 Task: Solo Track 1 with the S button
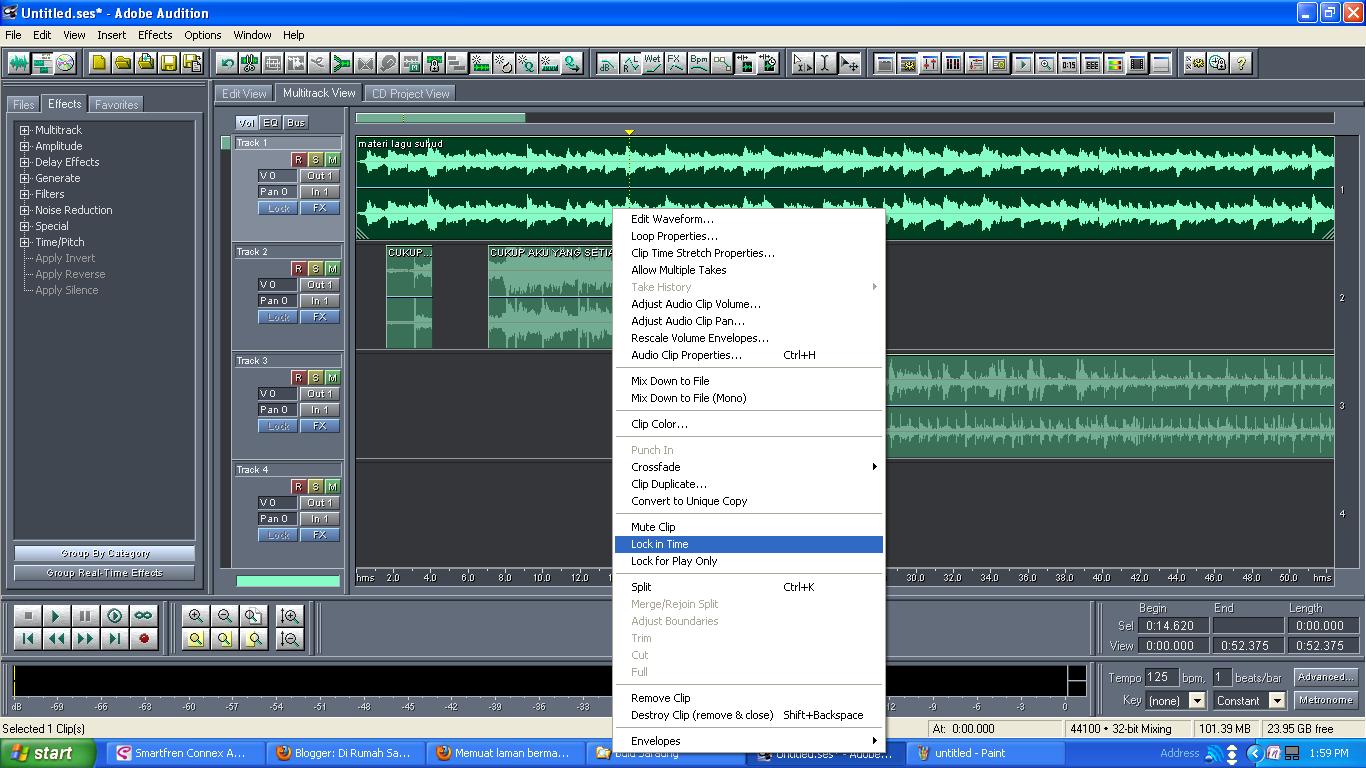tap(315, 160)
